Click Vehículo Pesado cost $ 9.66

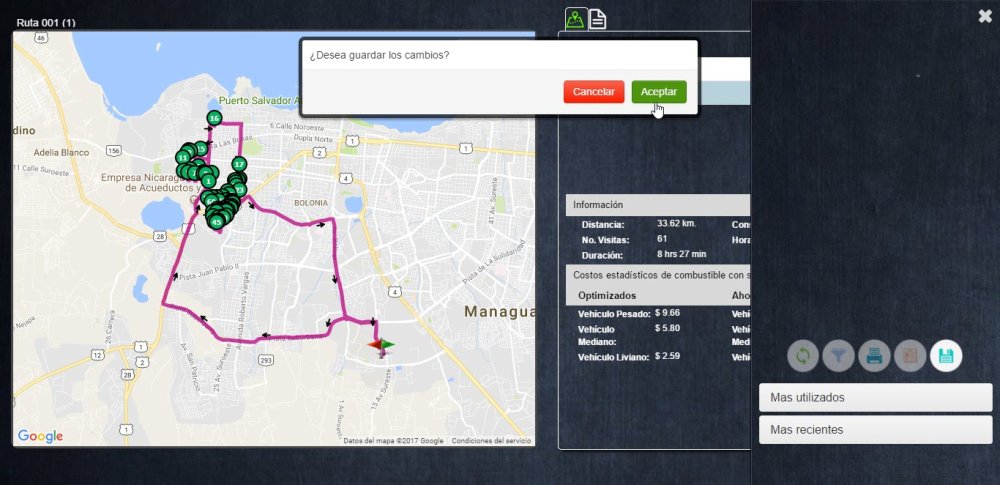667,313
